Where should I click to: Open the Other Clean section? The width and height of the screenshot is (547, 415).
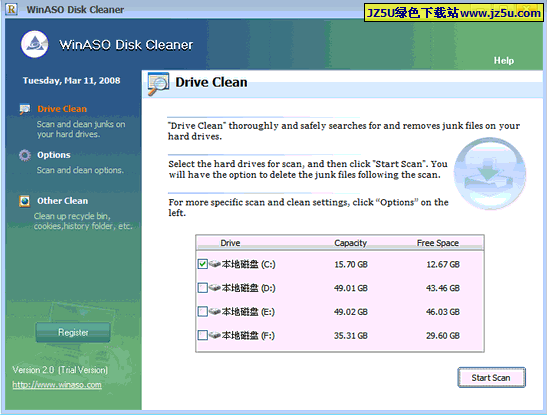pos(62,201)
